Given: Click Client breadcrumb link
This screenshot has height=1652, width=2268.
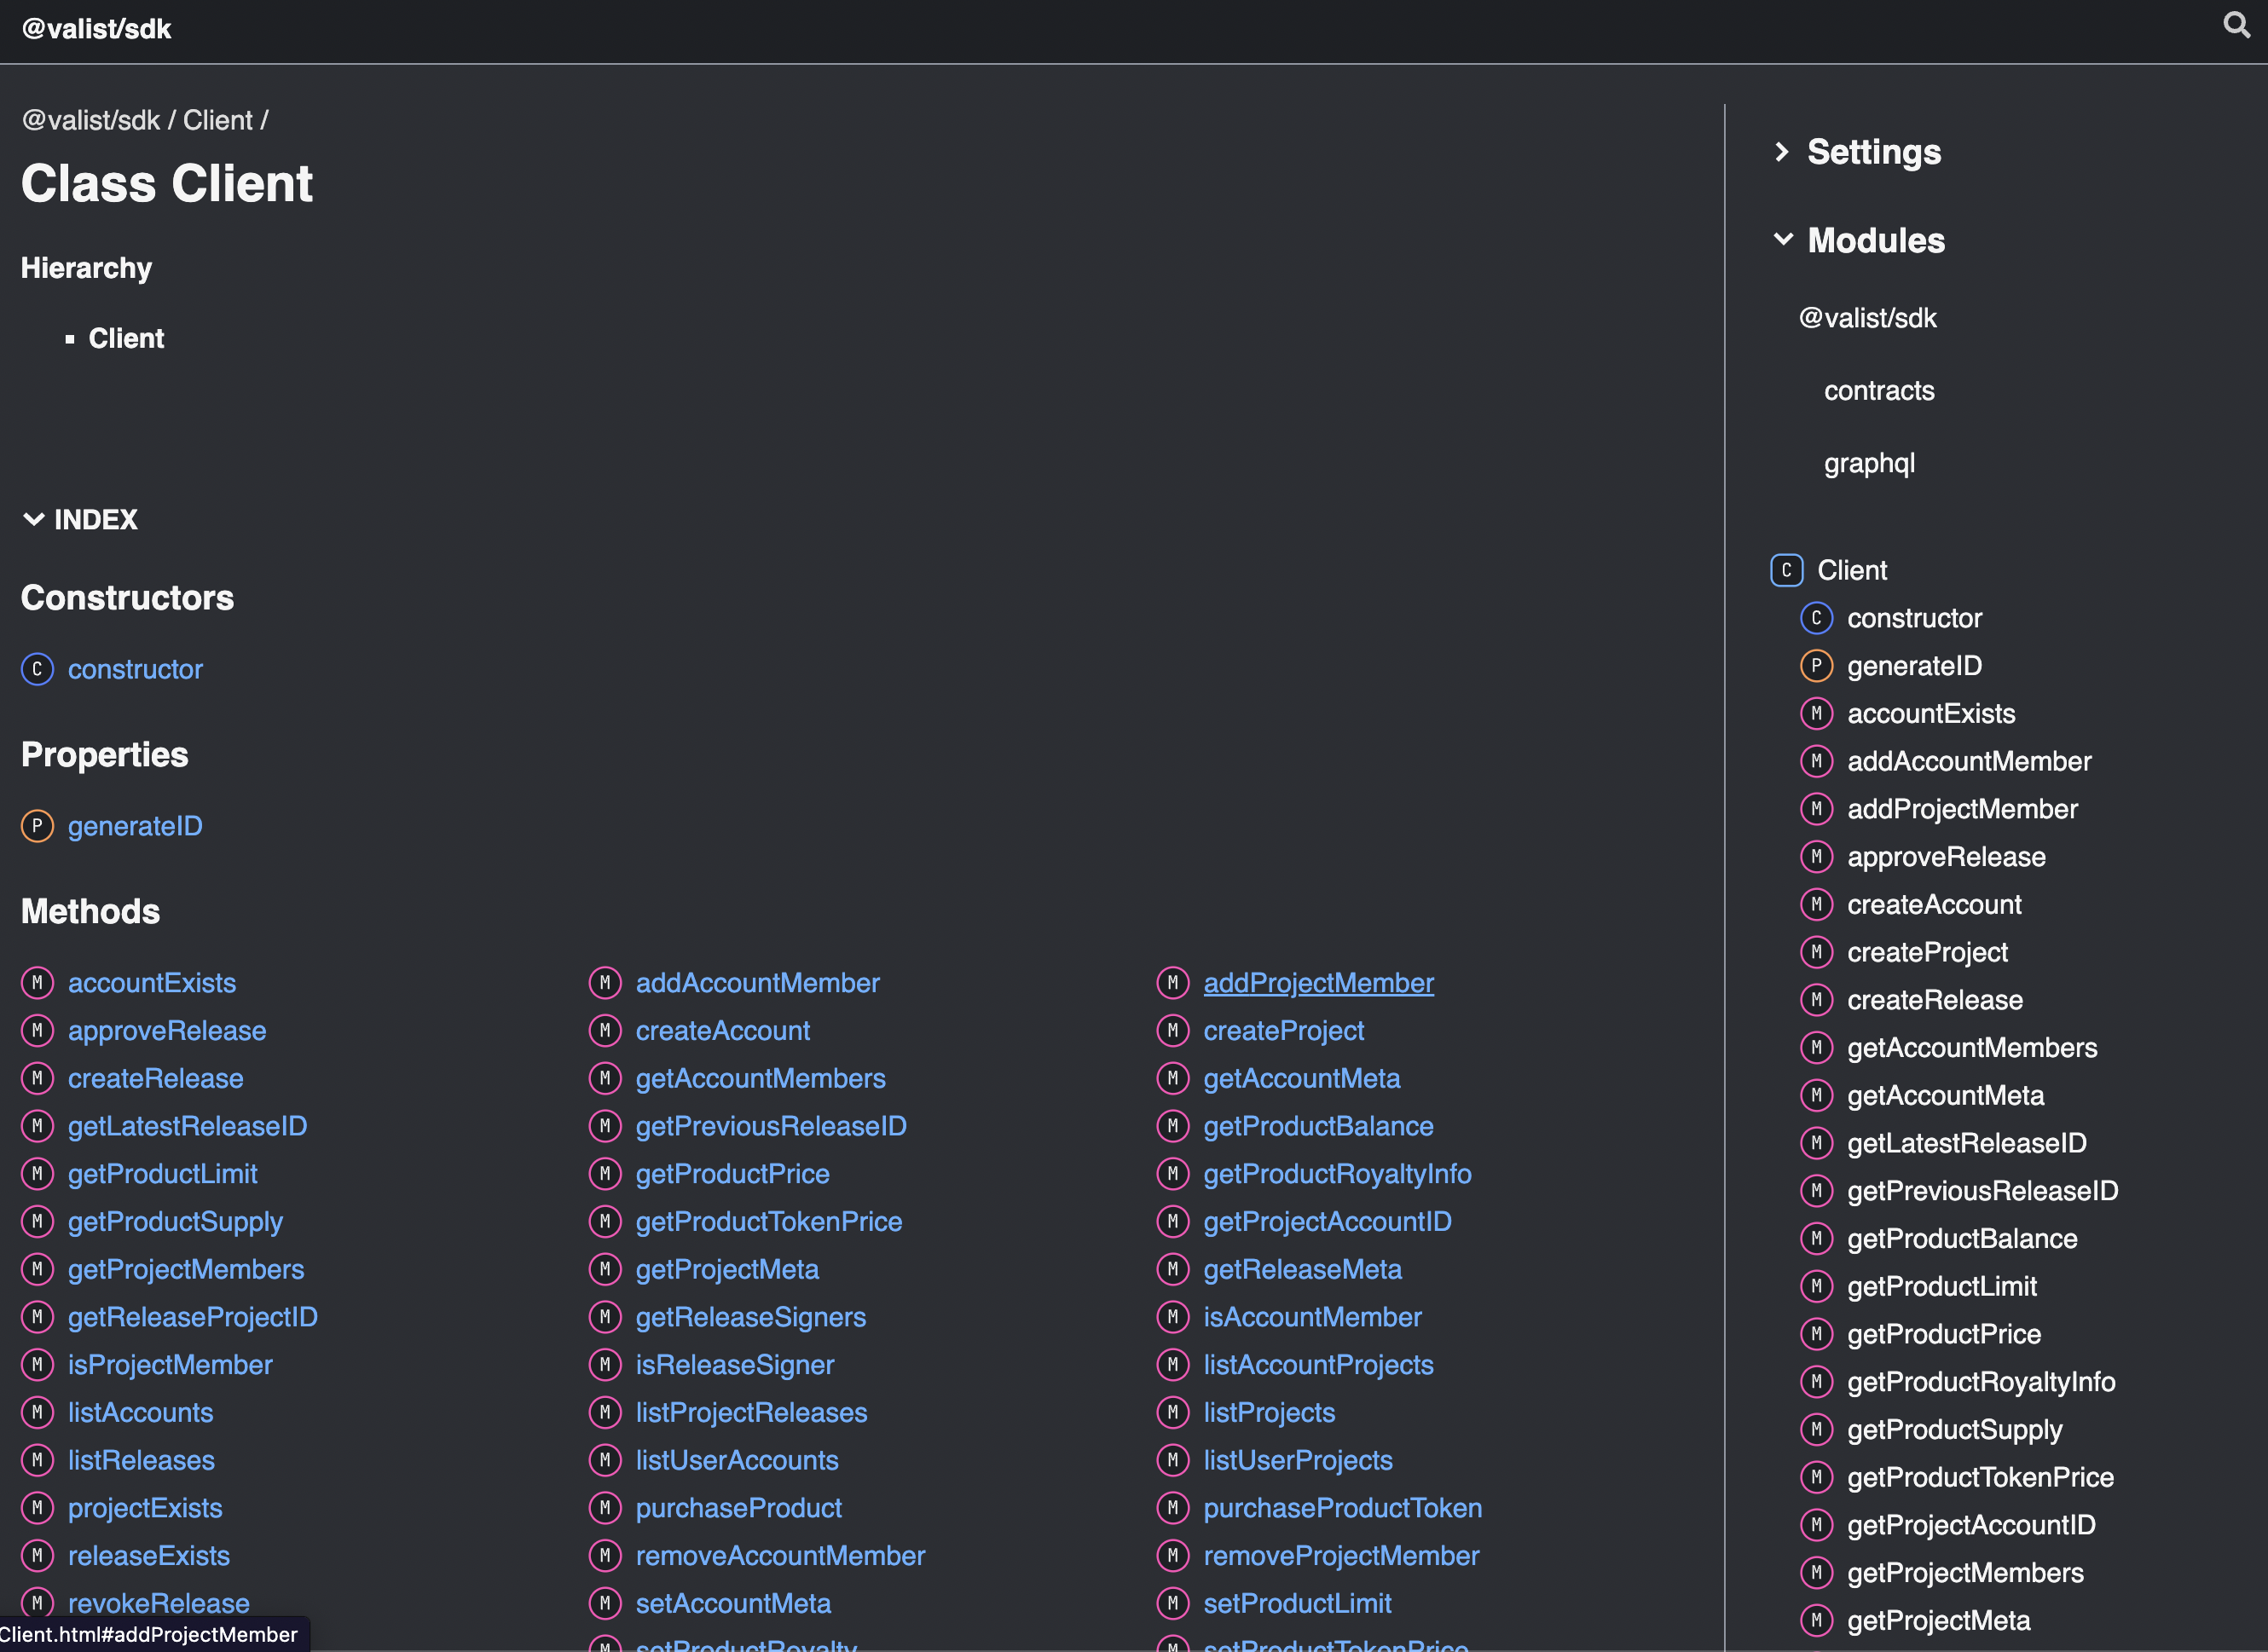Looking at the screenshot, I should 218,120.
